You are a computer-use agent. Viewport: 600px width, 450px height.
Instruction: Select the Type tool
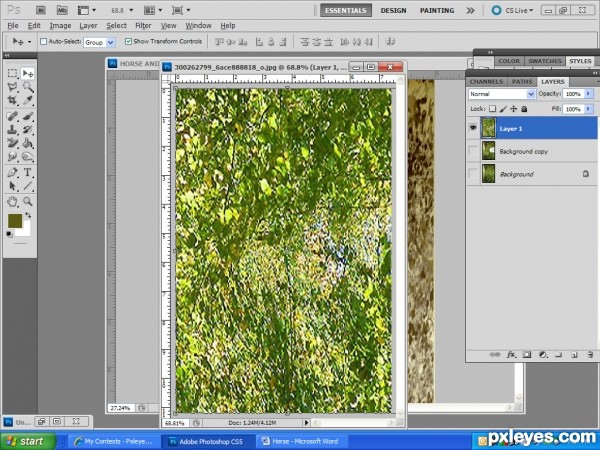[28, 172]
